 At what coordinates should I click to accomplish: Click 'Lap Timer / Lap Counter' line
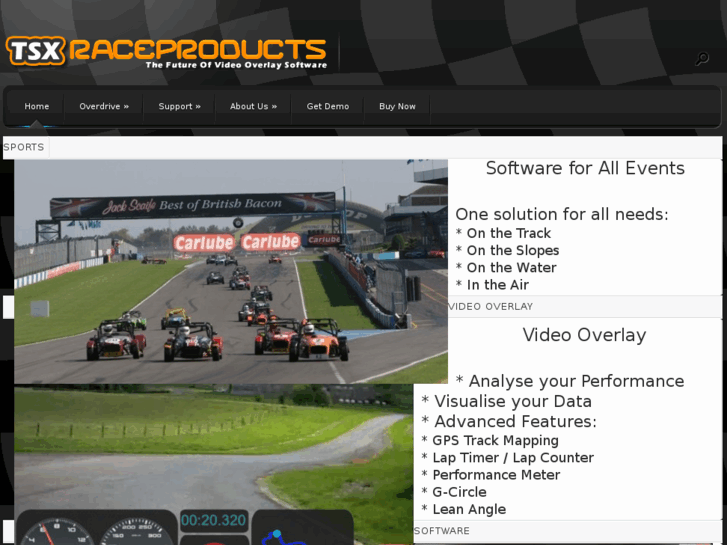pos(507,457)
